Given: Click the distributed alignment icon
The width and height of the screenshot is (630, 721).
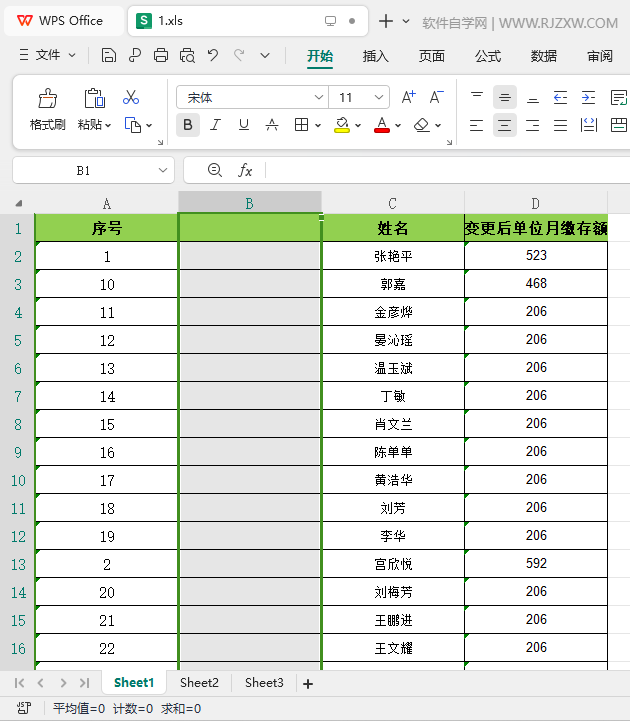Looking at the screenshot, I should coord(588,125).
